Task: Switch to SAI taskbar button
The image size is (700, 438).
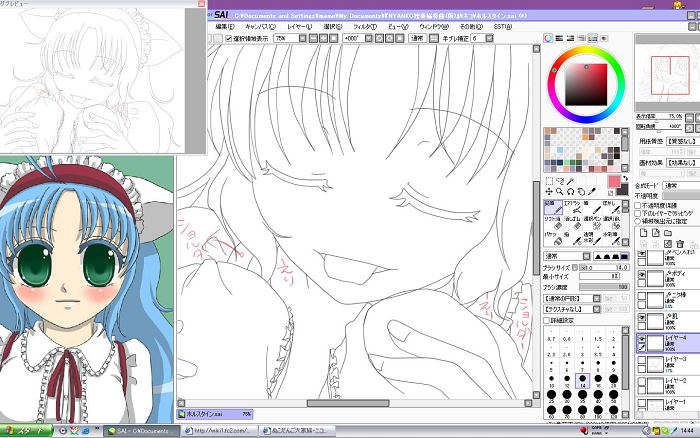Action: click(x=142, y=431)
